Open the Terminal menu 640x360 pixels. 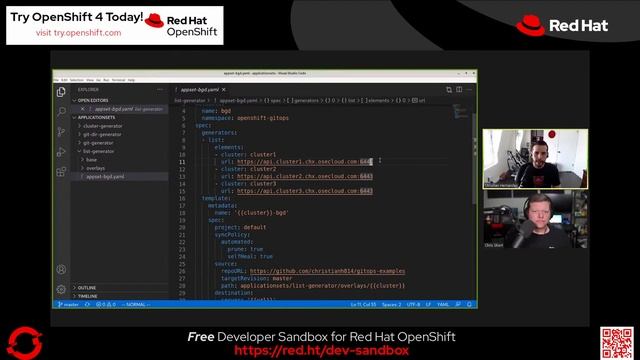click(118, 80)
